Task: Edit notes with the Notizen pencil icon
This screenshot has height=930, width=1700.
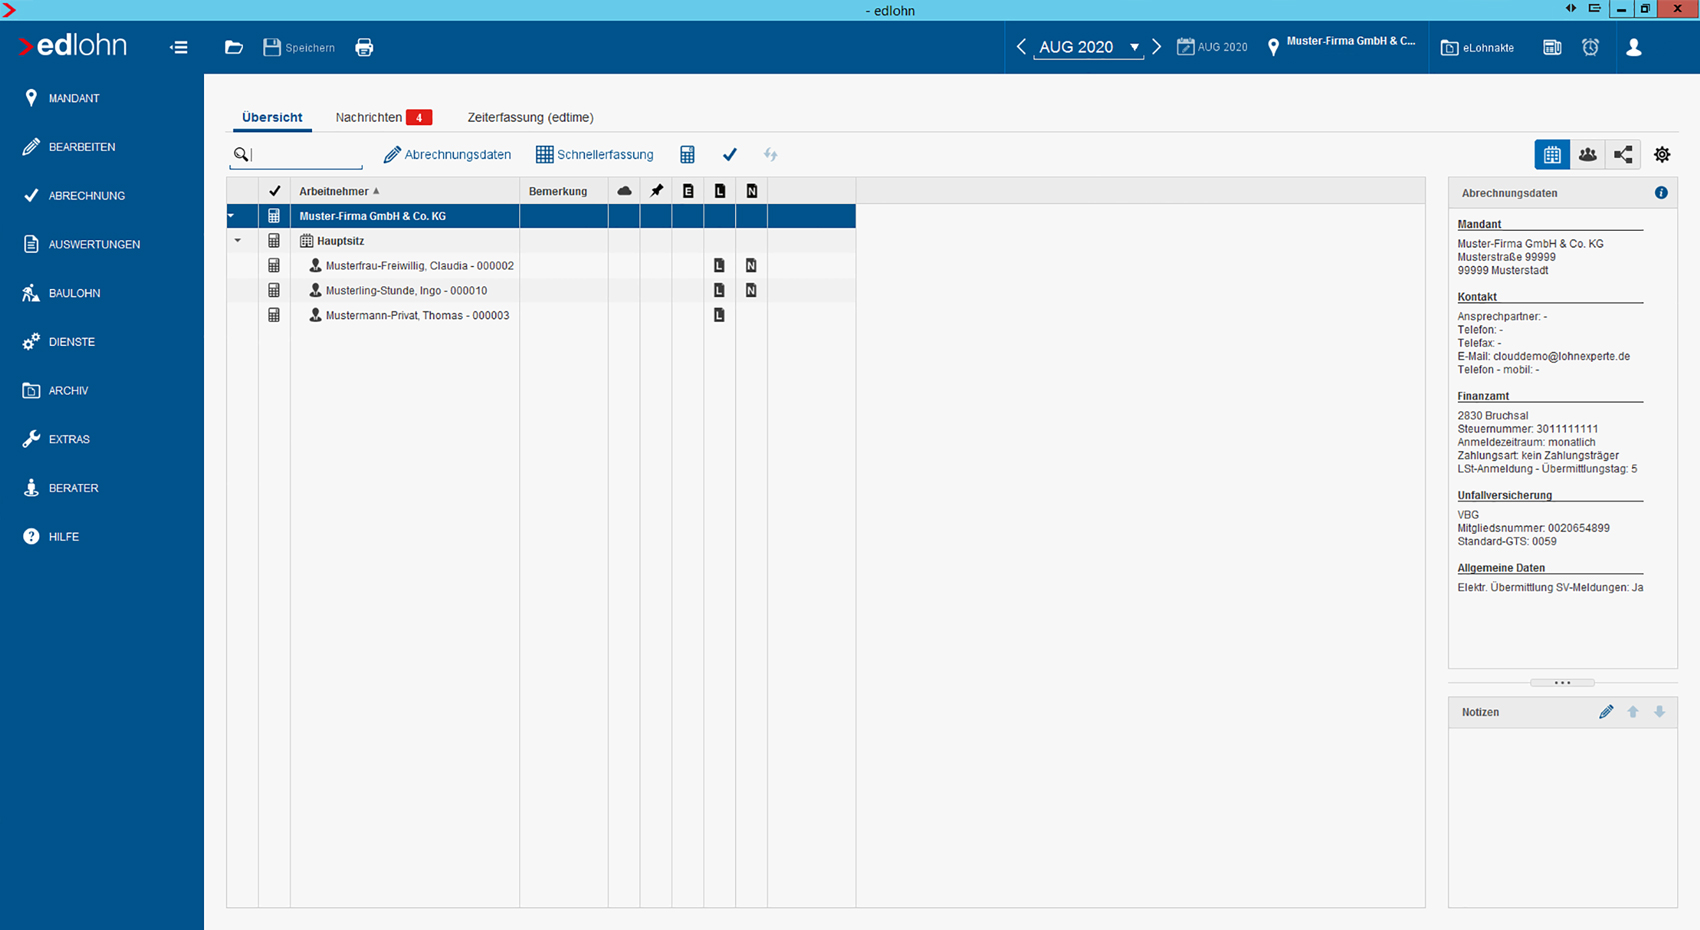Action: (x=1606, y=712)
